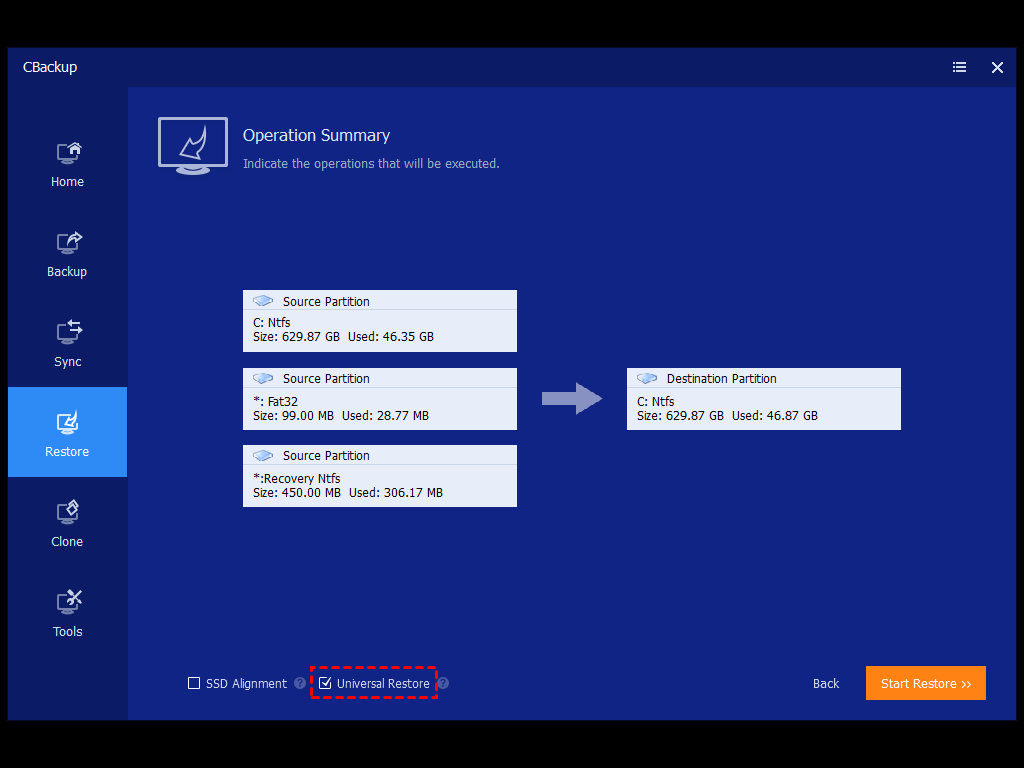Go Back to the previous step
This screenshot has width=1024, height=768.
(x=826, y=684)
